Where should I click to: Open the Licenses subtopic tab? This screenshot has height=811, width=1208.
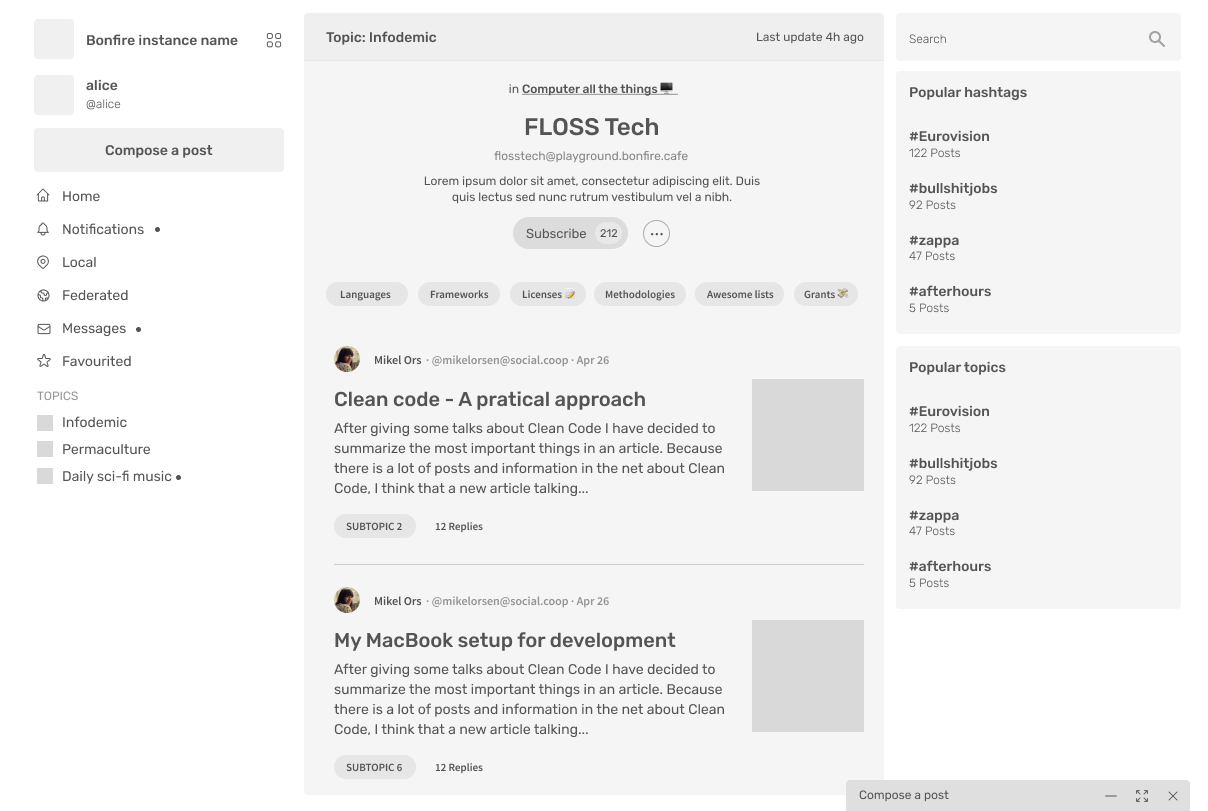[547, 294]
